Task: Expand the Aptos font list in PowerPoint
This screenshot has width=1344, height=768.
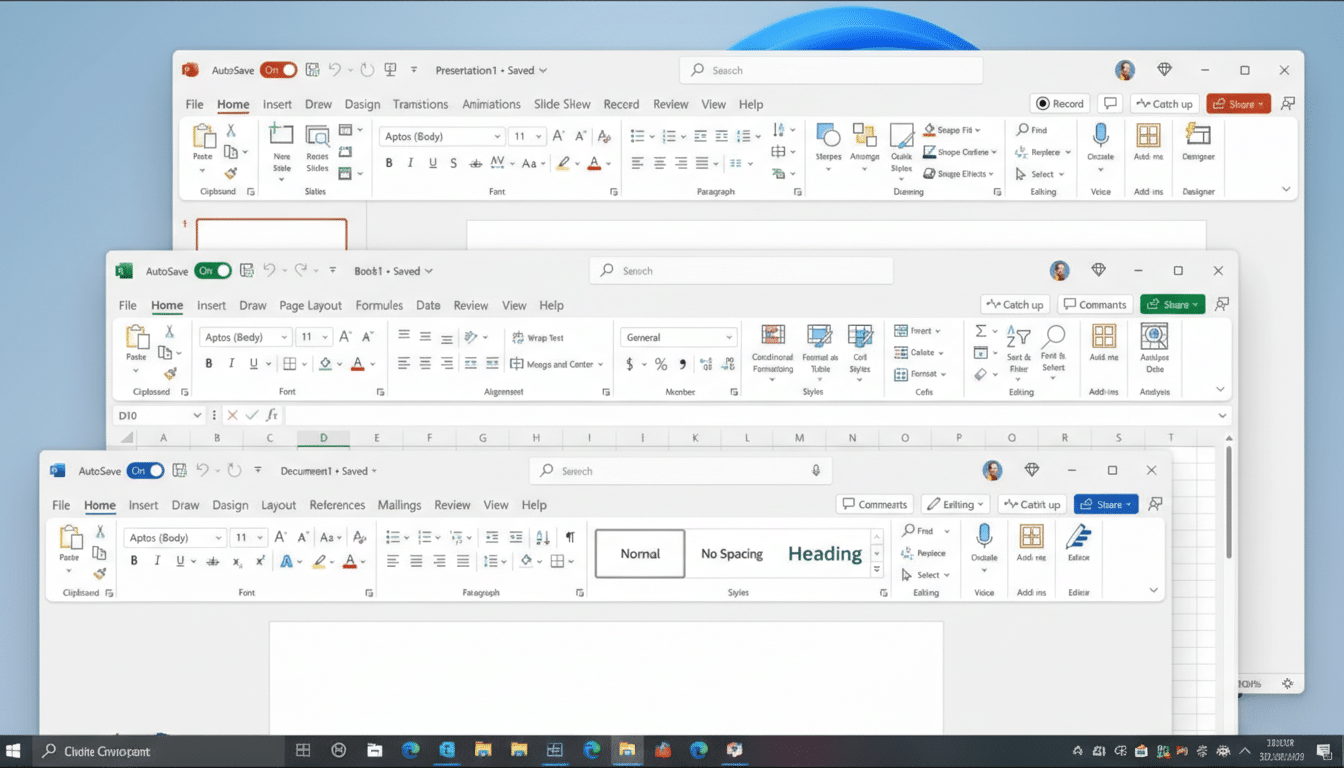Action: click(496, 135)
